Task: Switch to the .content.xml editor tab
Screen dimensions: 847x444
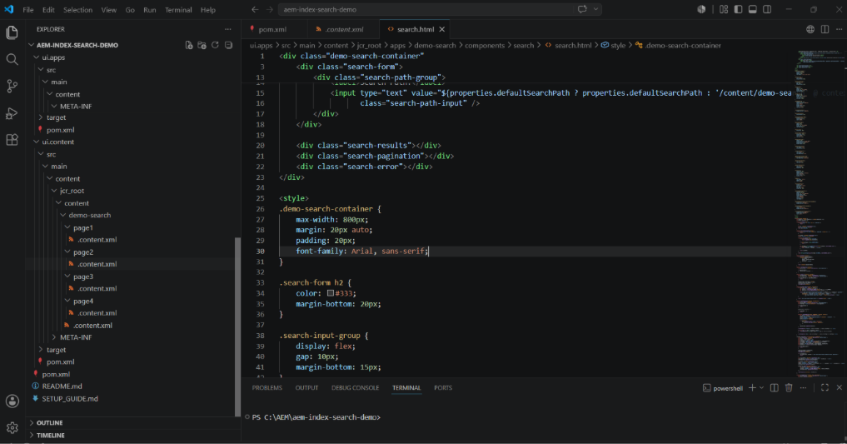Action: pos(344,29)
